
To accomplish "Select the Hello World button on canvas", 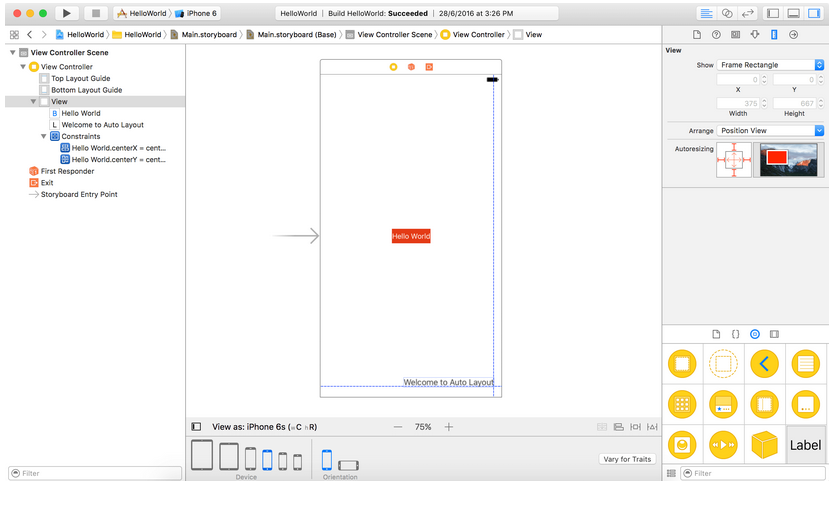I will [411, 236].
